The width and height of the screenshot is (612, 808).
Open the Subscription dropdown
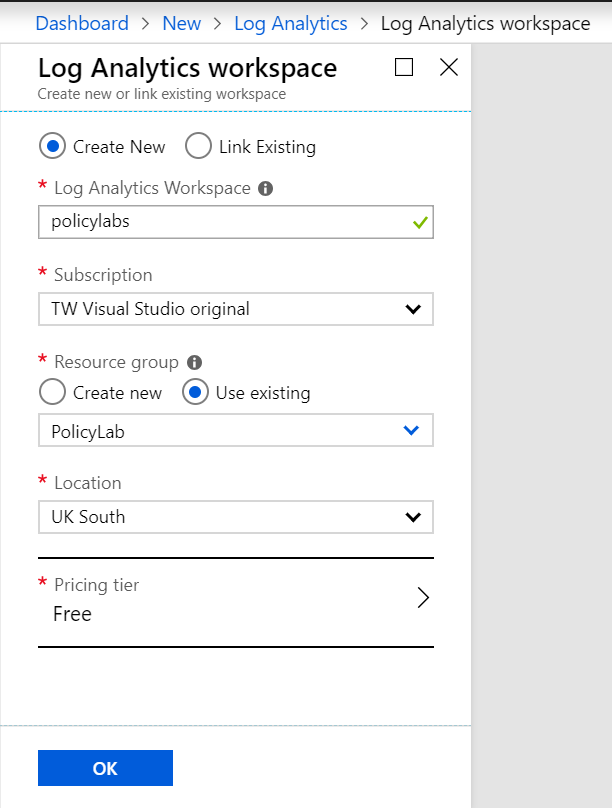click(235, 309)
